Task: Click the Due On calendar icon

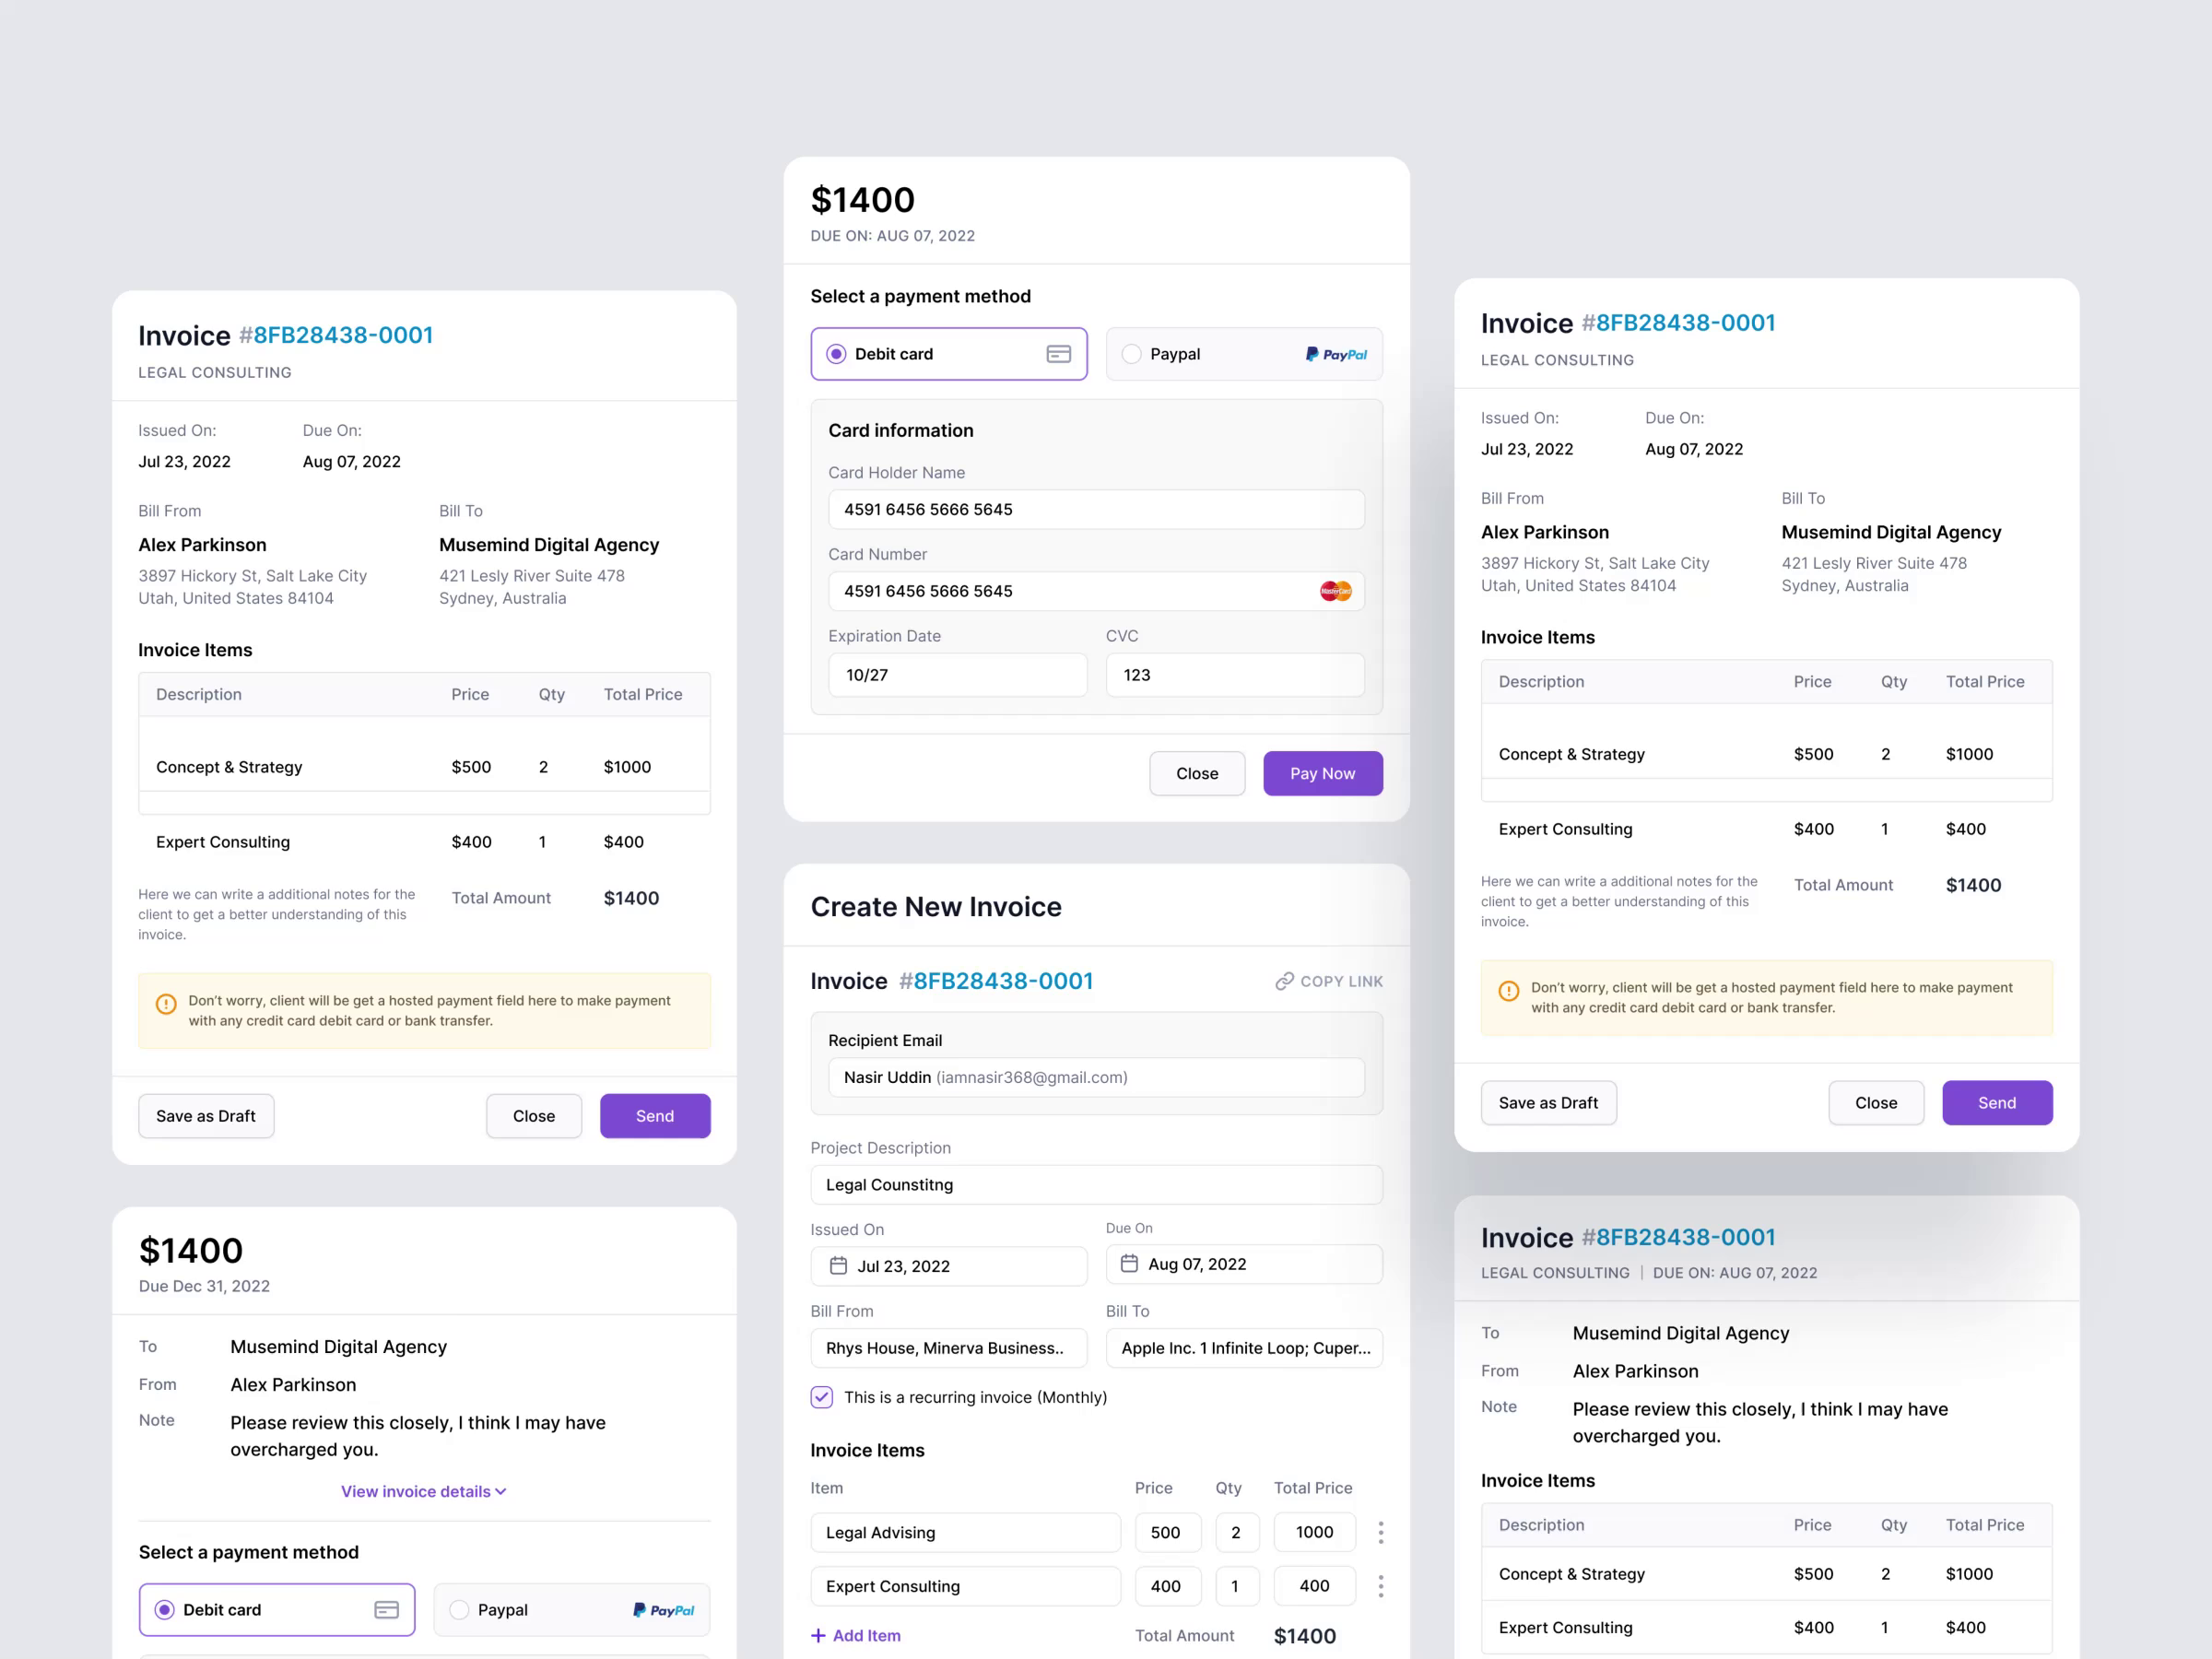Action: coord(1129,1264)
